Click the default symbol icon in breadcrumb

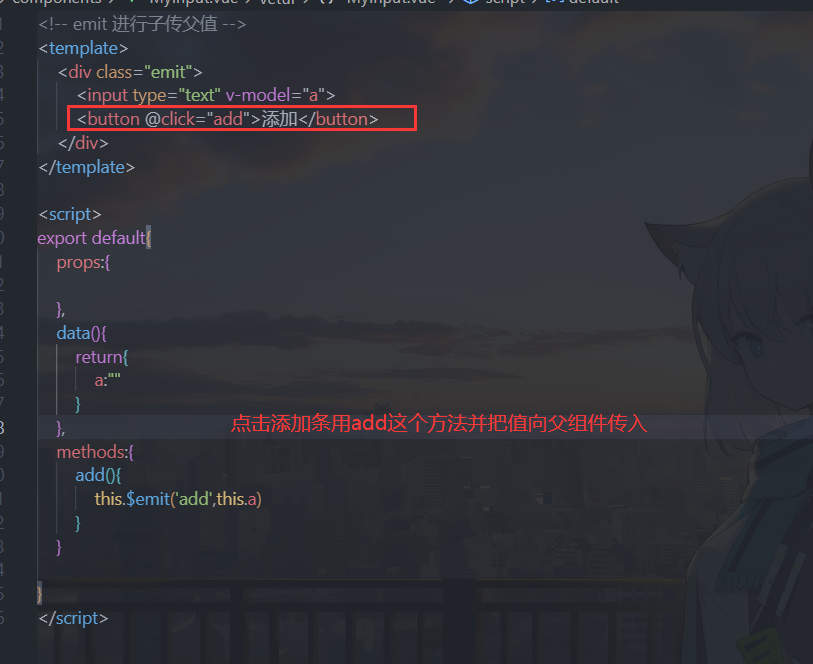[x=554, y=2]
